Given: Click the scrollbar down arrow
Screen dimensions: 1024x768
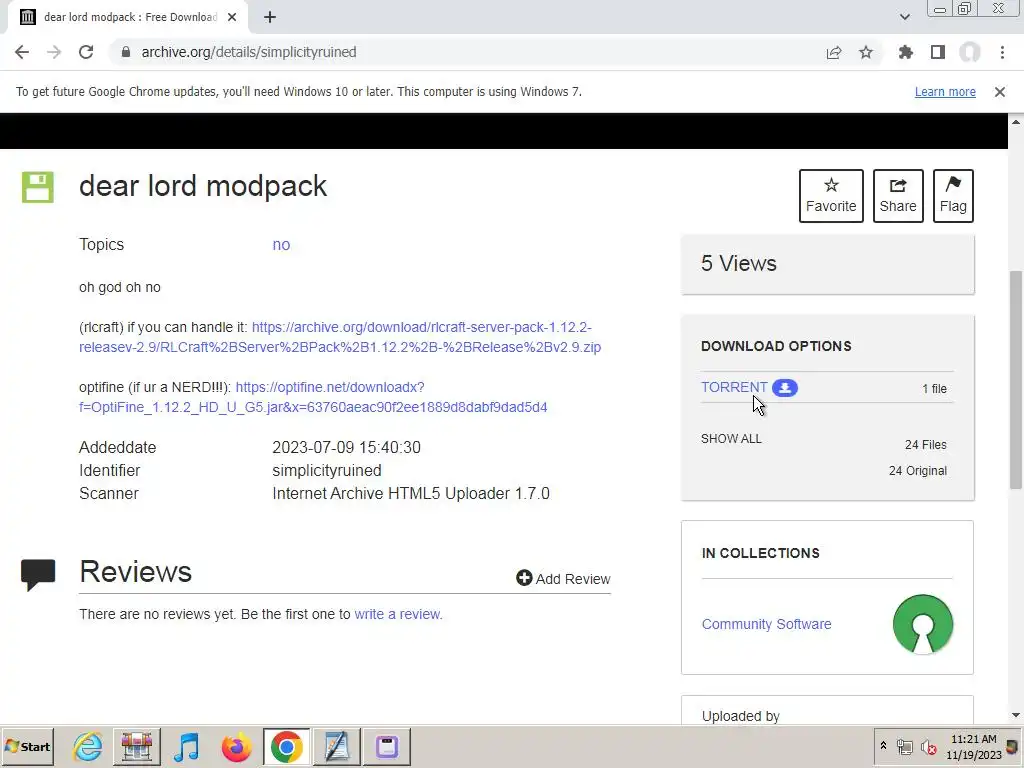Looking at the screenshot, I should point(1016,716).
